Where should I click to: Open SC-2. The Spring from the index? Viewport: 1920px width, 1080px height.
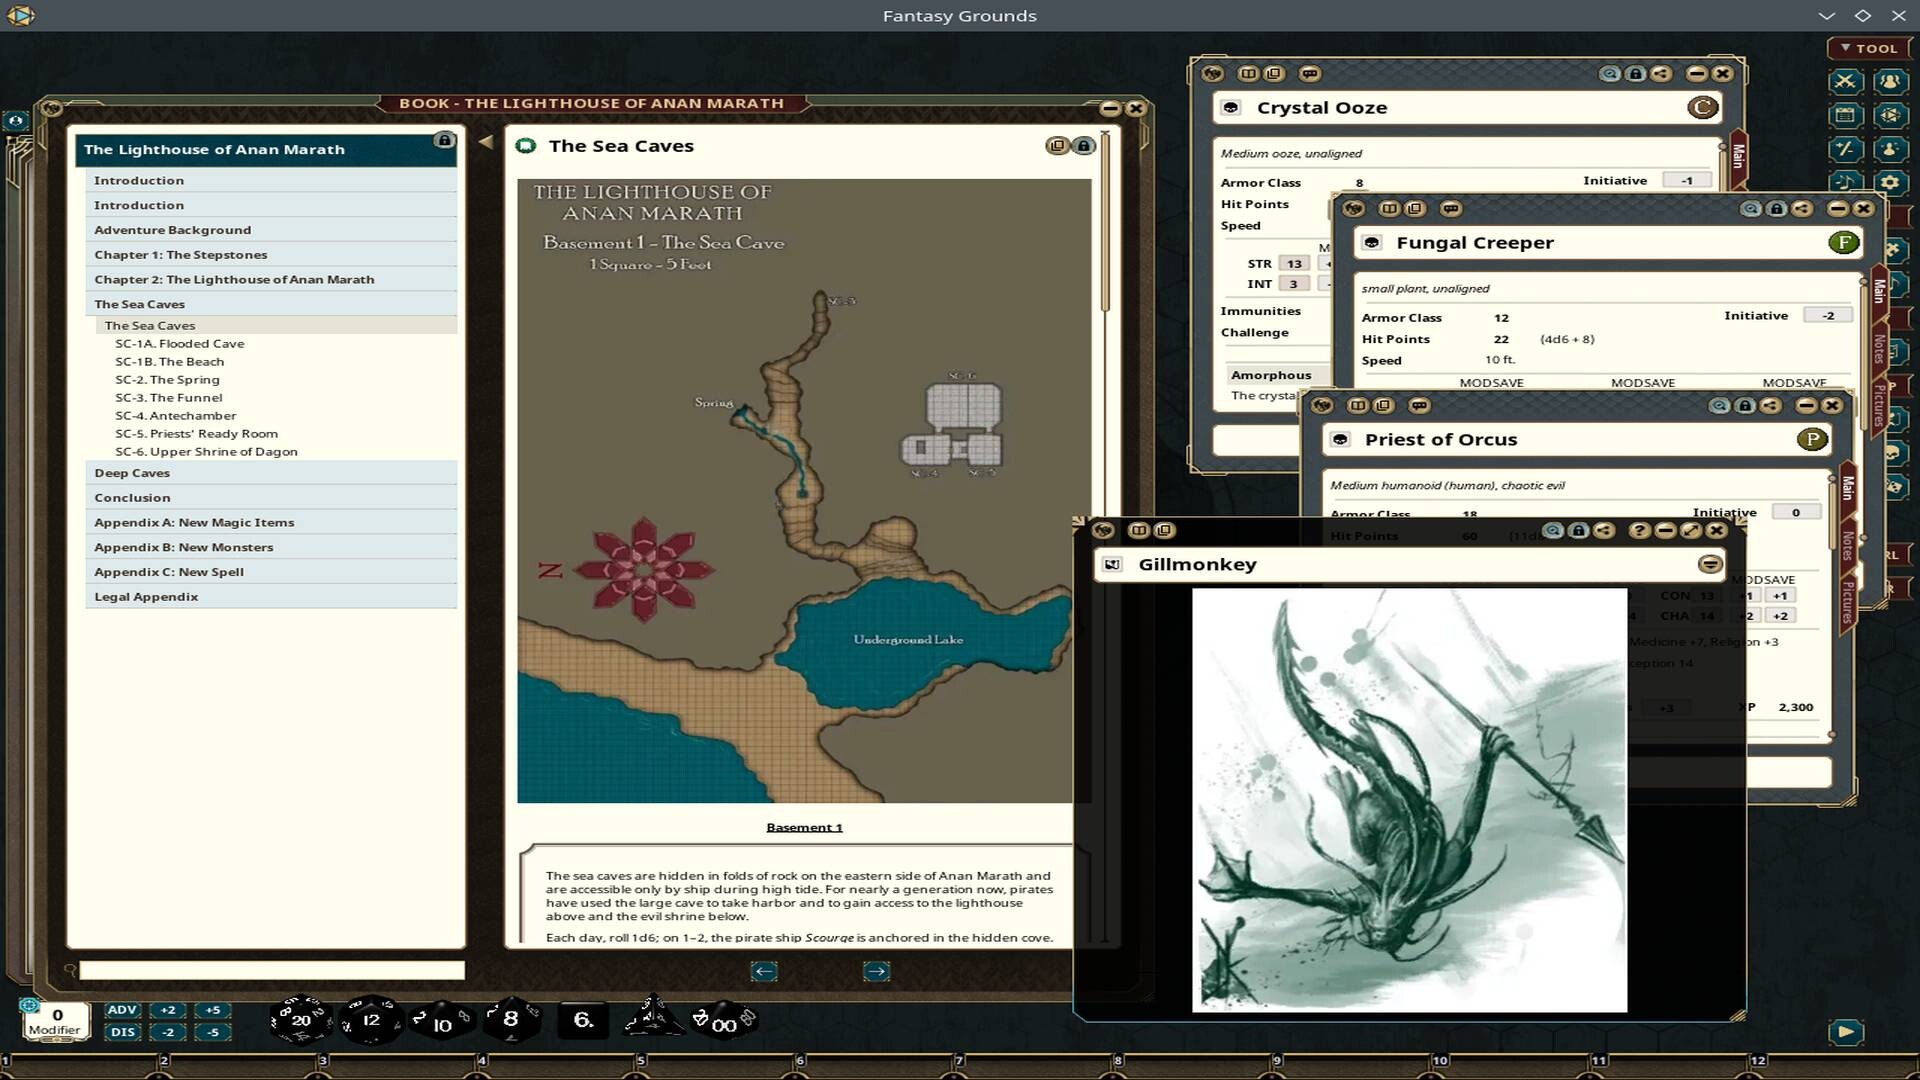pos(167,379)
